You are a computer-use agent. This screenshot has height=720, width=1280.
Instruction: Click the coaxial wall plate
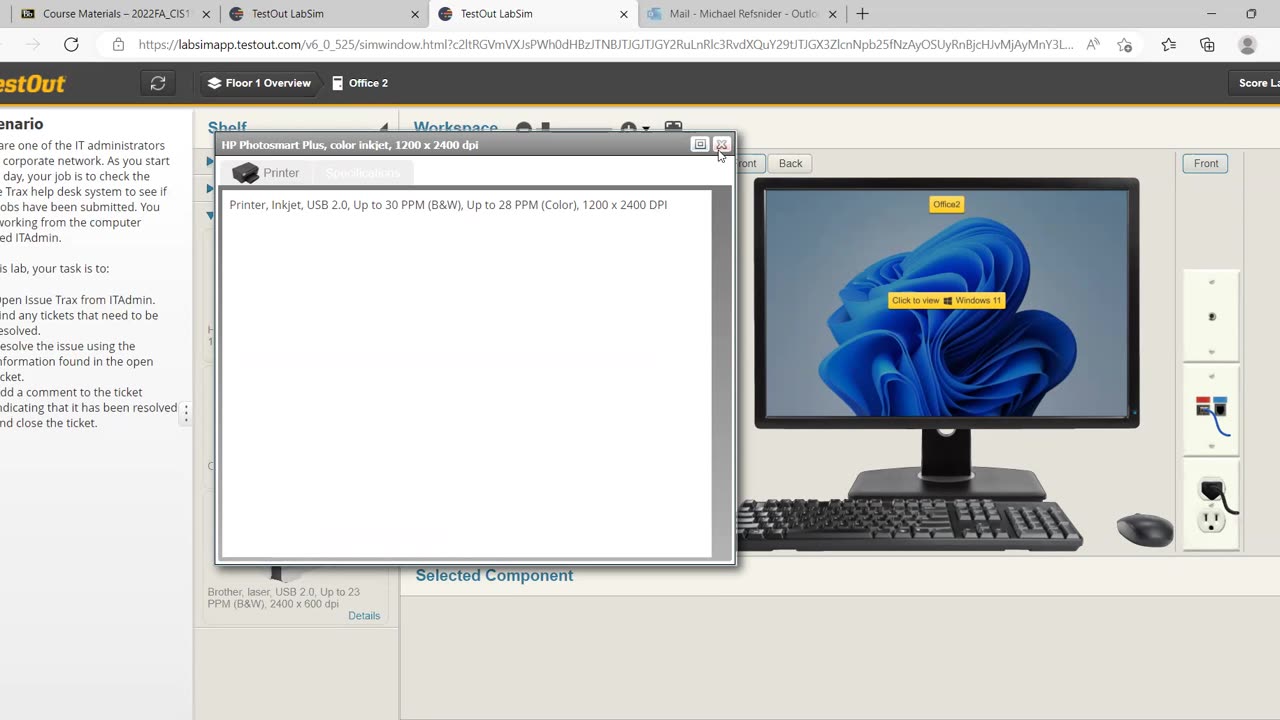tap(1211, 316)
